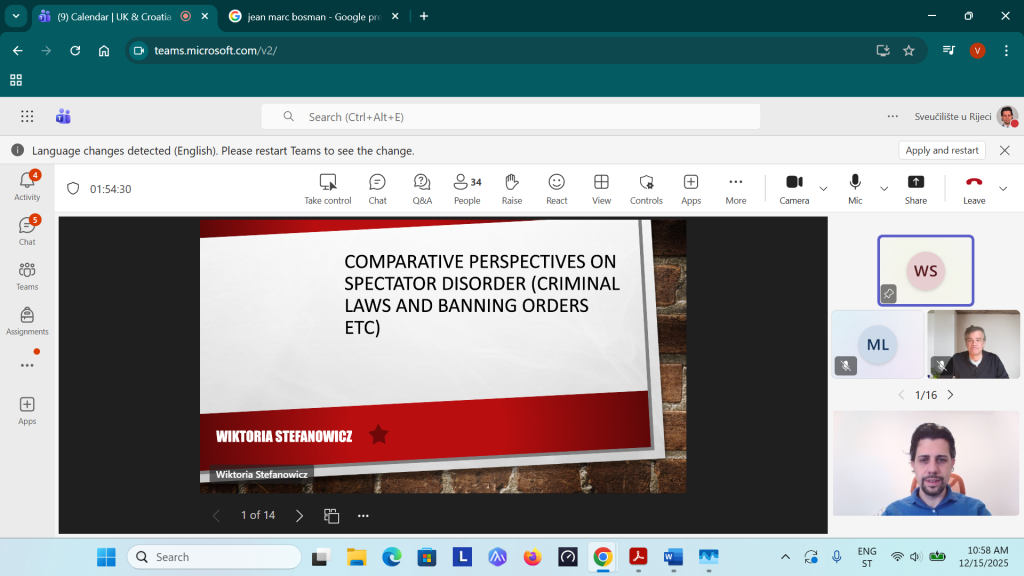Viewport: 1024px width, 576px height.
Task: Expand the Camera options dropdown arrow
Action: 824,188
